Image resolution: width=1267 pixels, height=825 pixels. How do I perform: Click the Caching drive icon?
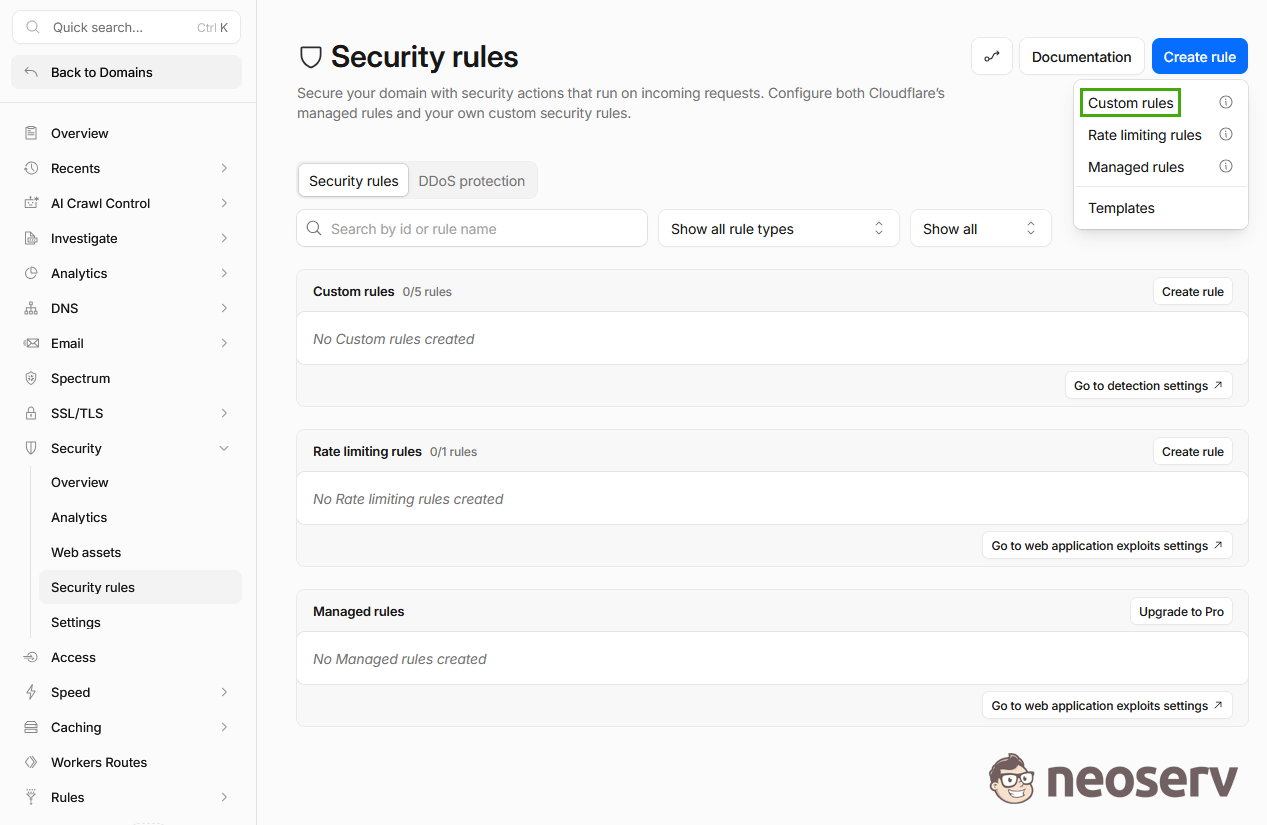[x=31, y=727]
